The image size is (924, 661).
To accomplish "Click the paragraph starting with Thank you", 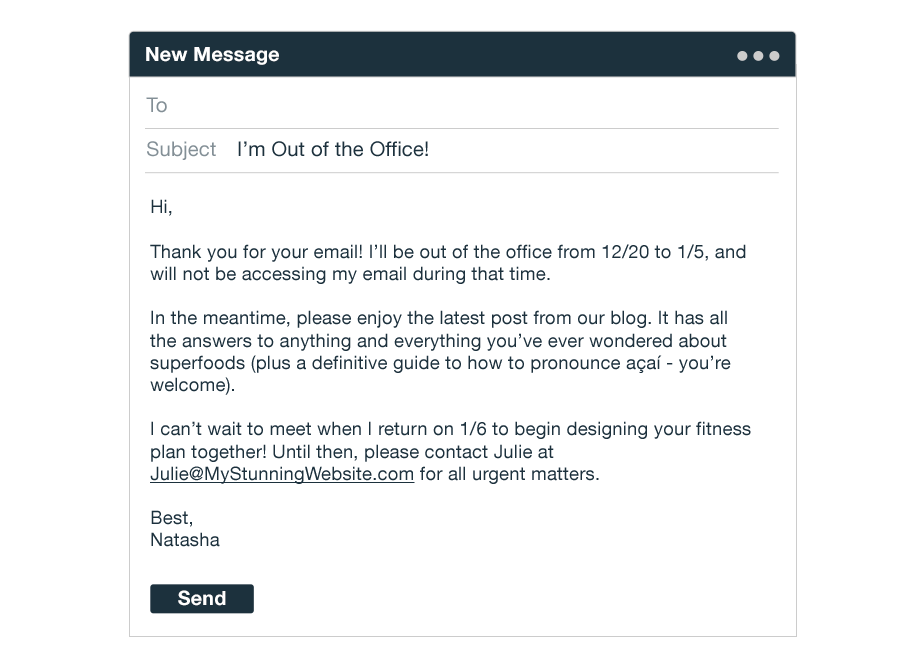I will [x=448, y=263].
